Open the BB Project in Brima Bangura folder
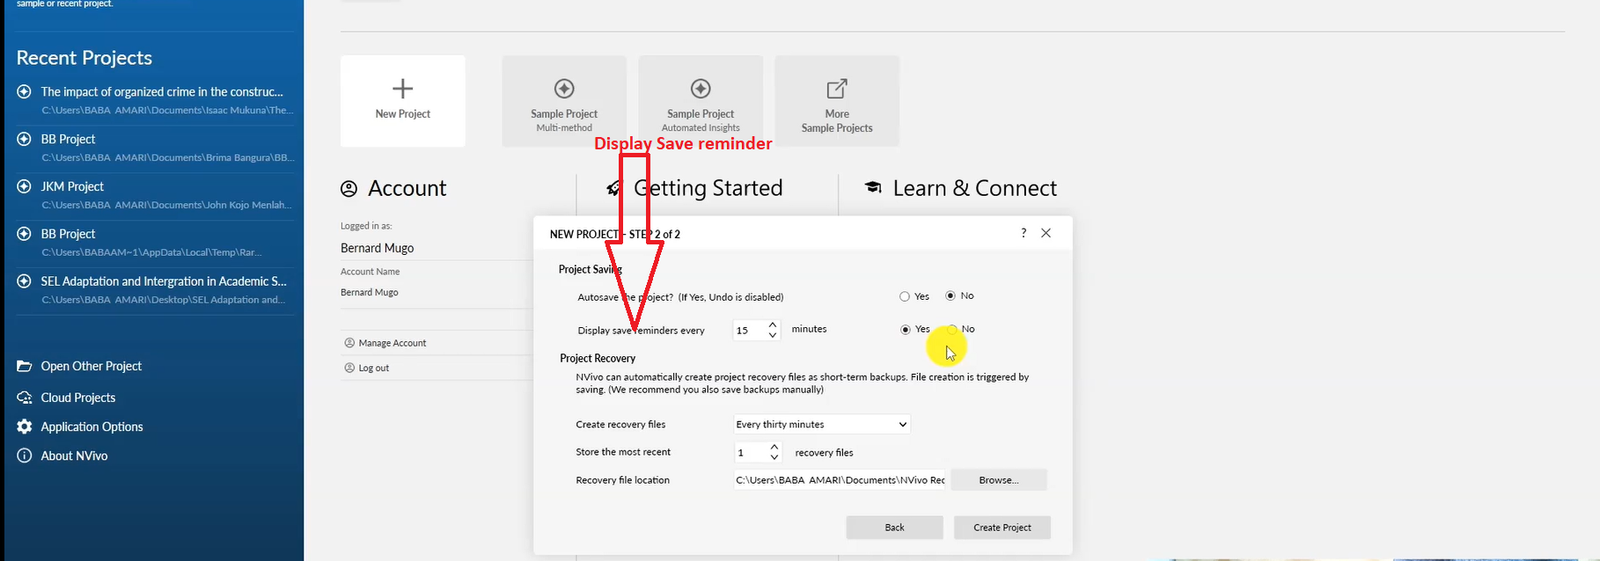This screenshot has height=561, width=1600. (x=155, y=147)
